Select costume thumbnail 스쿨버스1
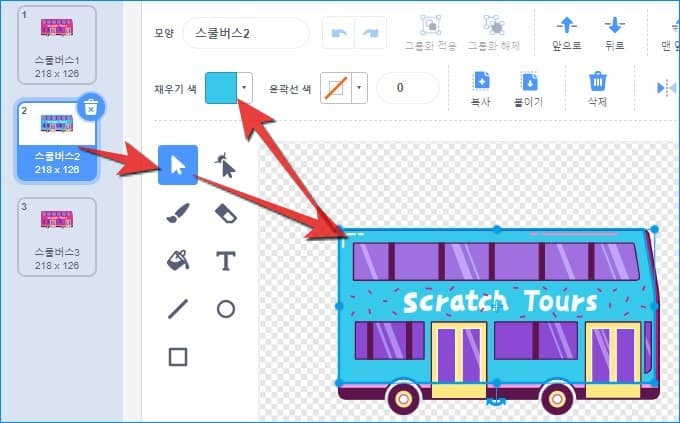This screenshot has height=423, width=680. pyautogui.click(x=57, y=45)
